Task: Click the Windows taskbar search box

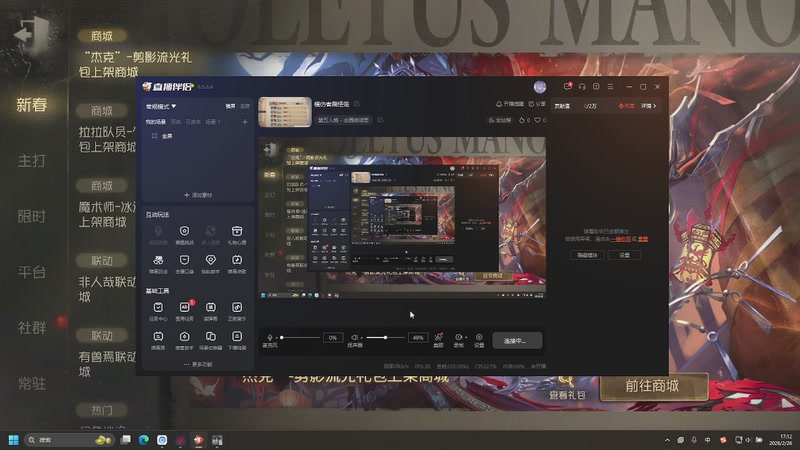Action: click(x=69, y=440)
